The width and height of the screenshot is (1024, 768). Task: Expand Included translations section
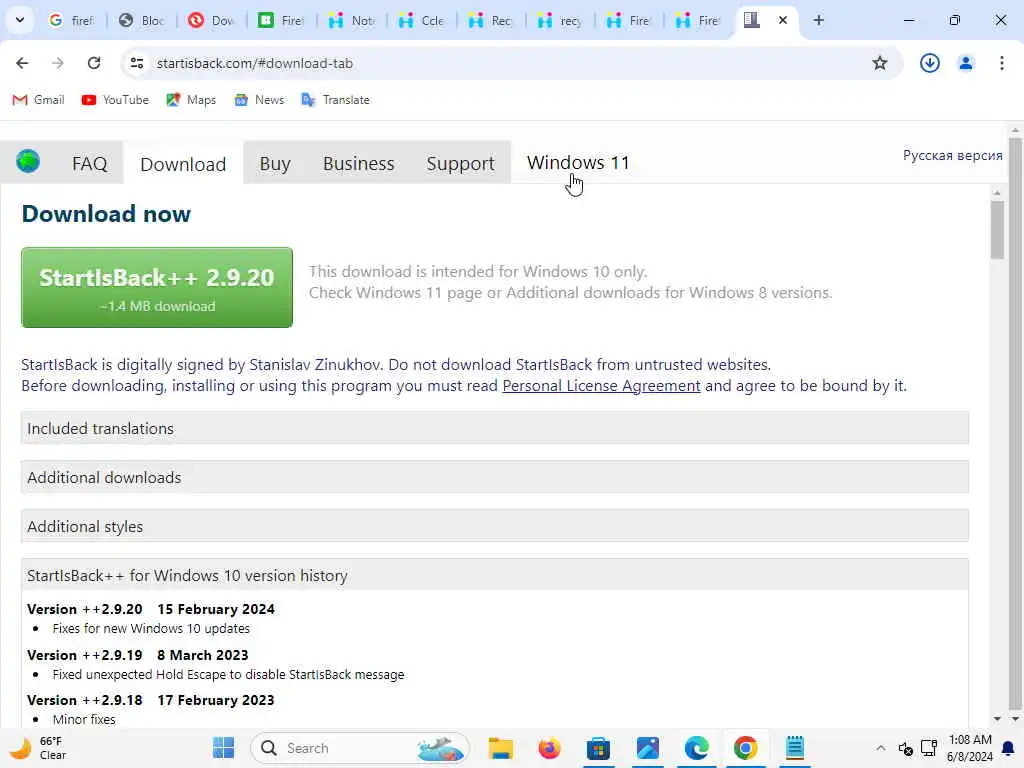click(494, 428)
